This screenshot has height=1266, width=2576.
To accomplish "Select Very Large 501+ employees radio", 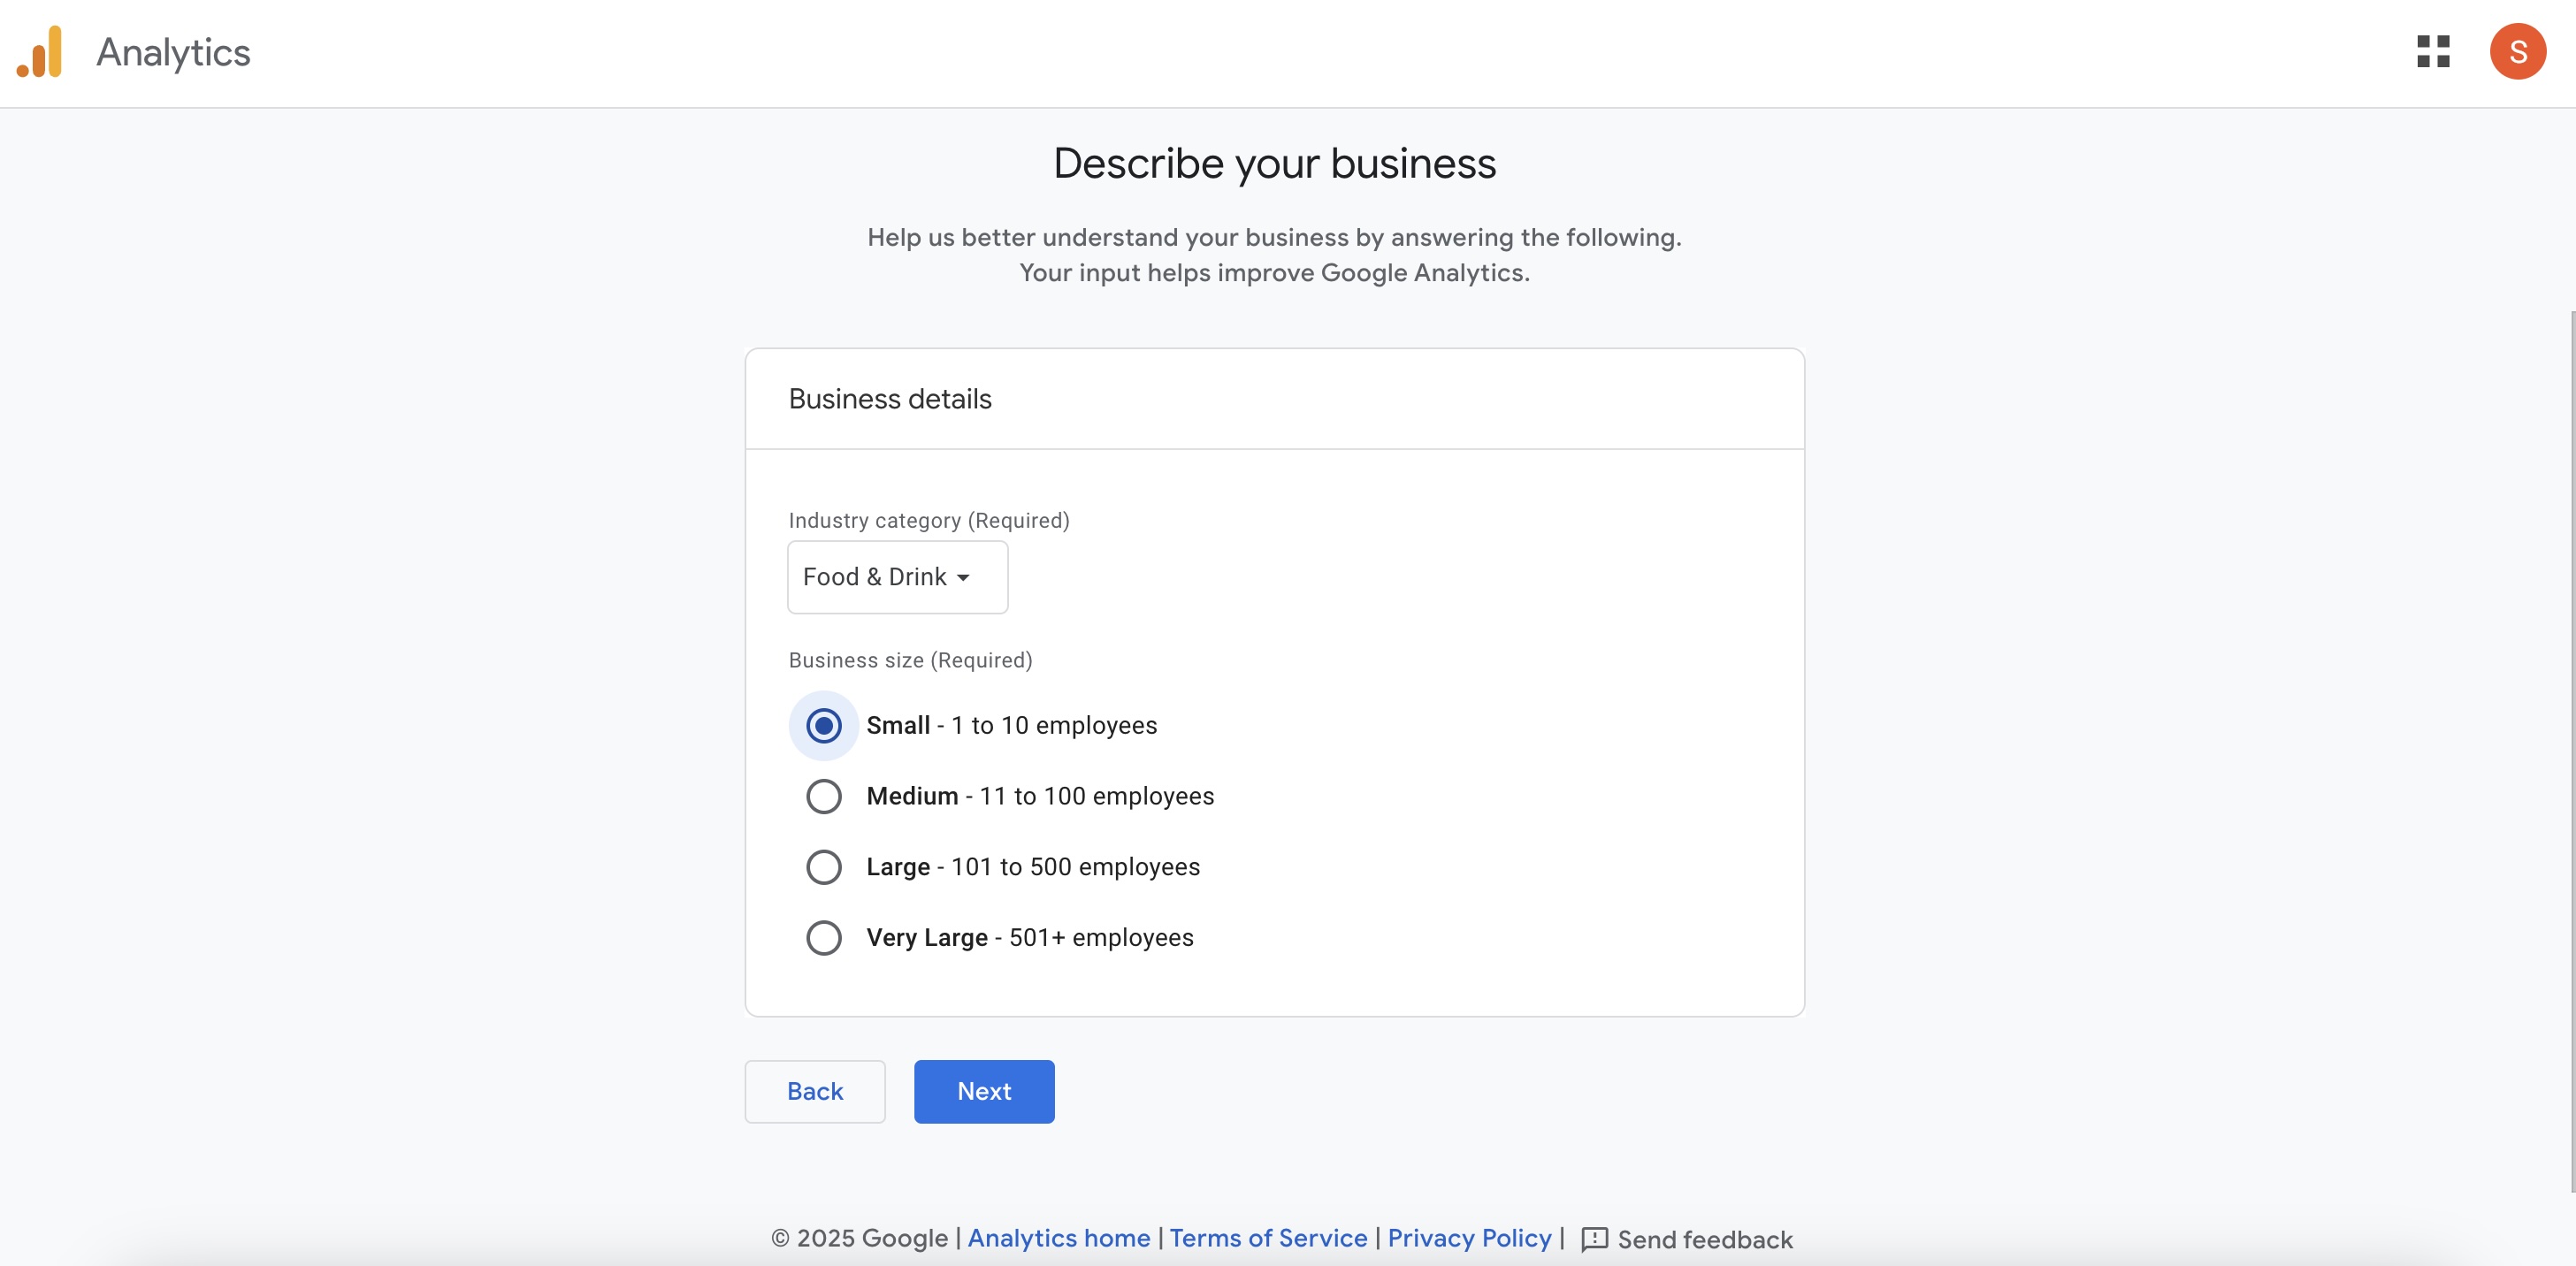I will click(823, 938).
